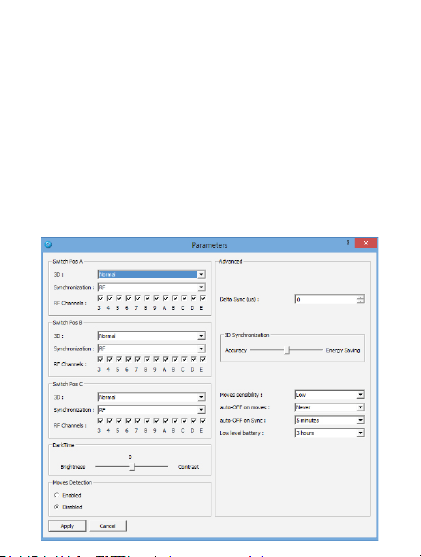Screen dimensions: 421x557
Task: Click the Apply button
Action: (x=67, y=526)
